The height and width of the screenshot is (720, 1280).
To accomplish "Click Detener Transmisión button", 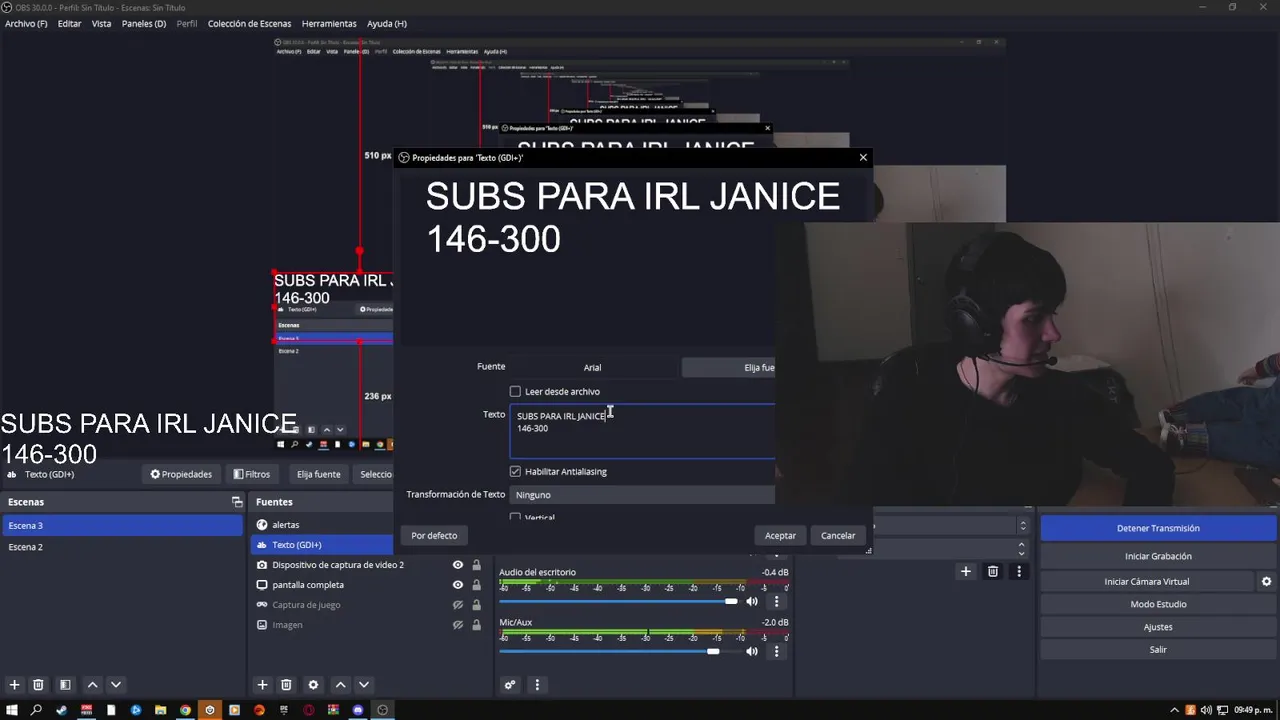I will click(x=1158, y=528).
